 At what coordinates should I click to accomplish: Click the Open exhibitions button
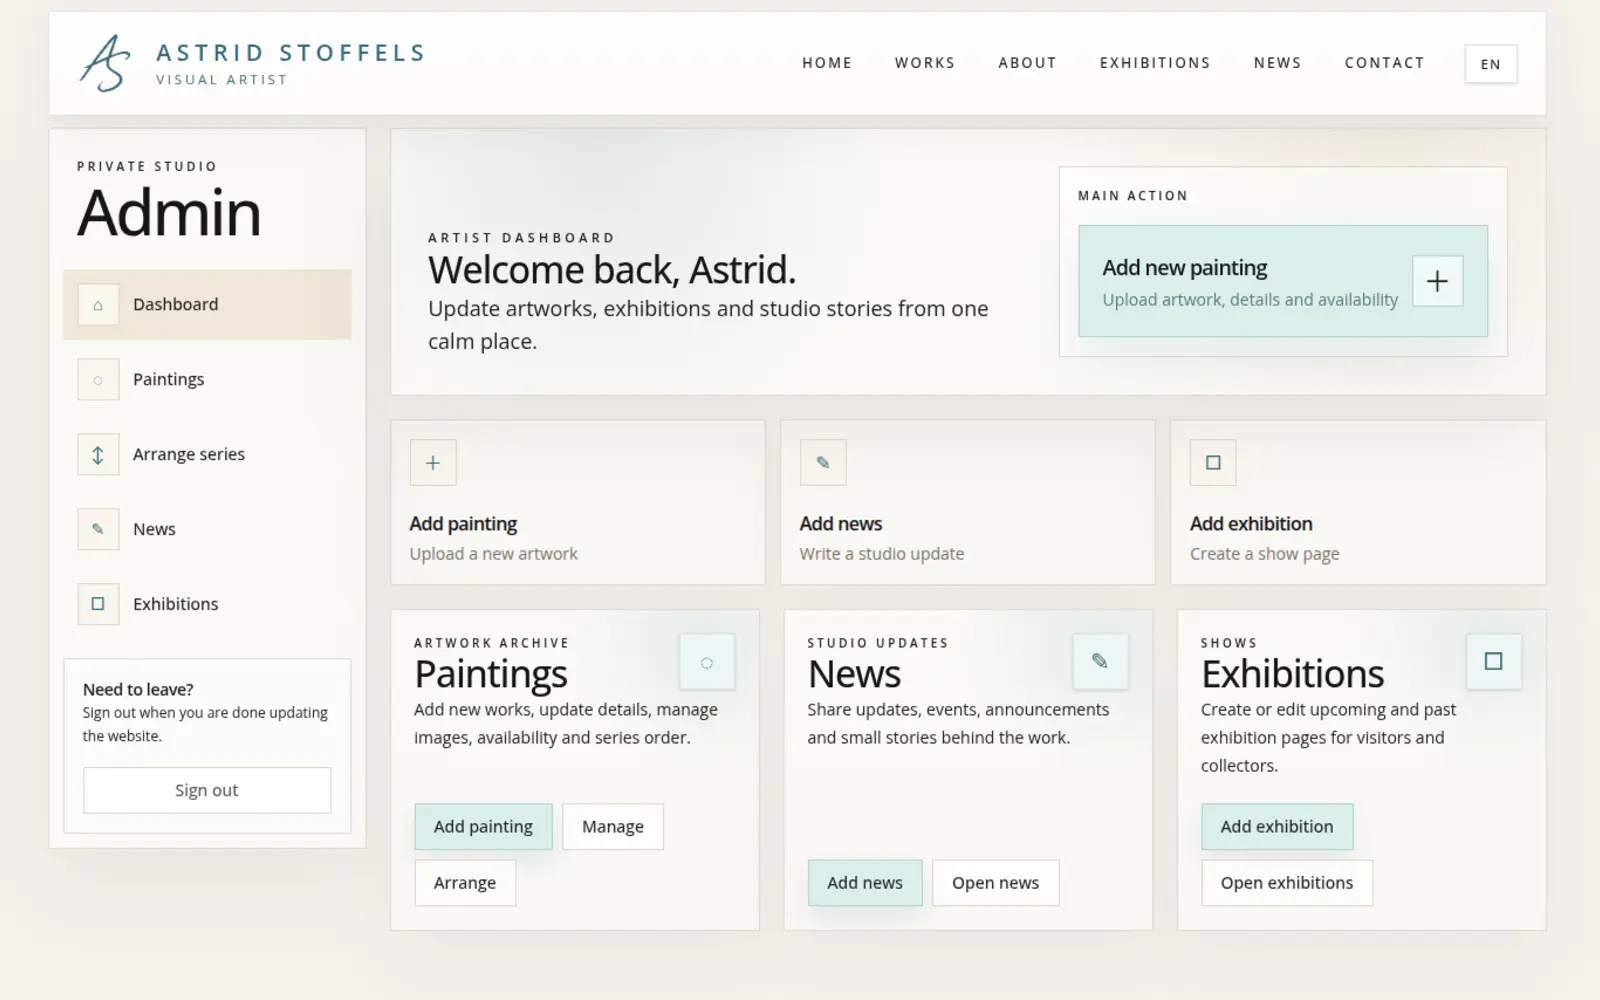1287,883
